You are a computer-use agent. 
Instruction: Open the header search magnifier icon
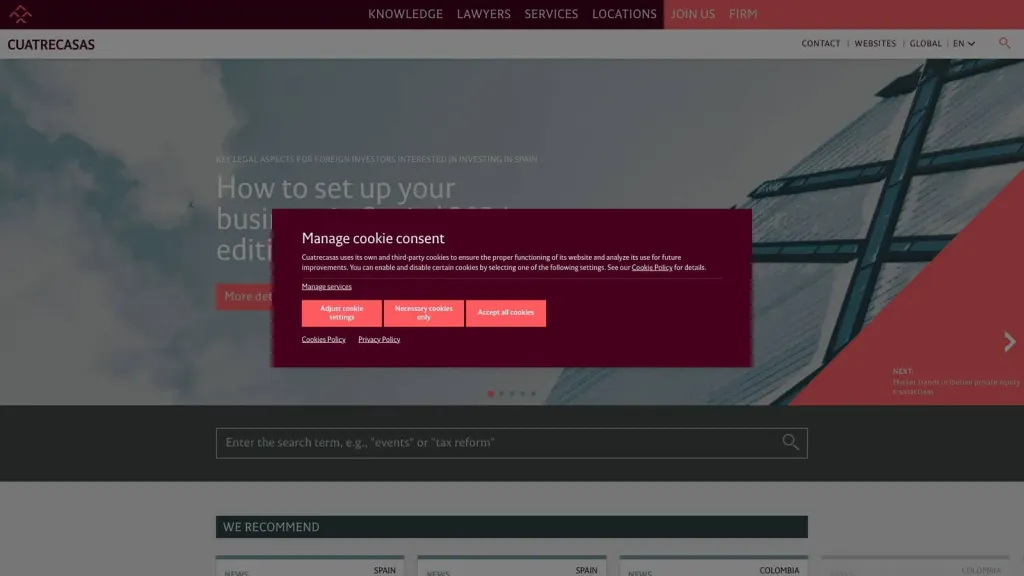pyautogui.click(x=1004, y=43)
